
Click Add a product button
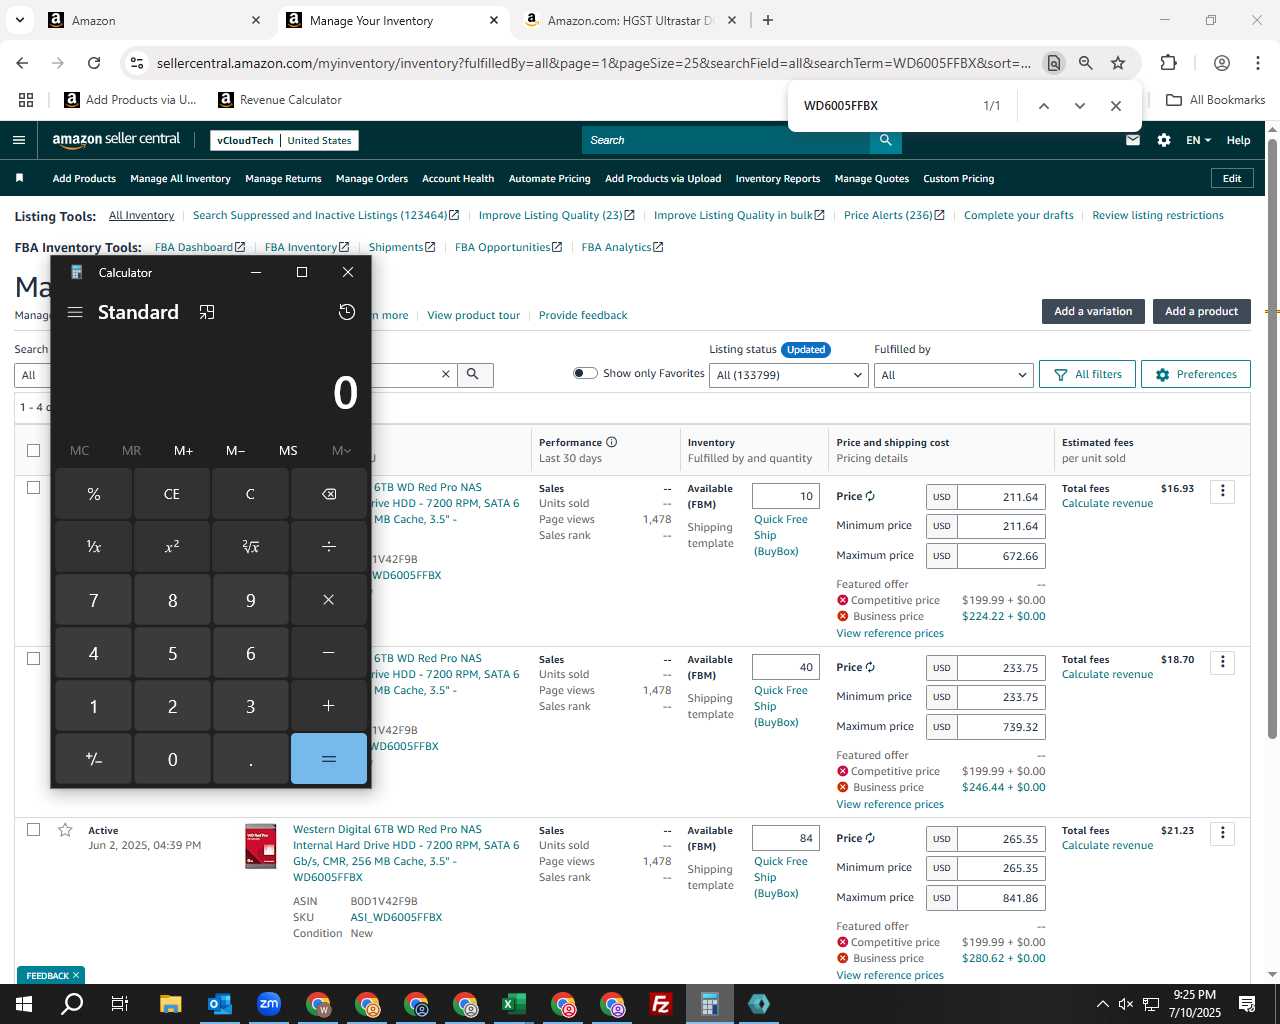click(1201, 311)
